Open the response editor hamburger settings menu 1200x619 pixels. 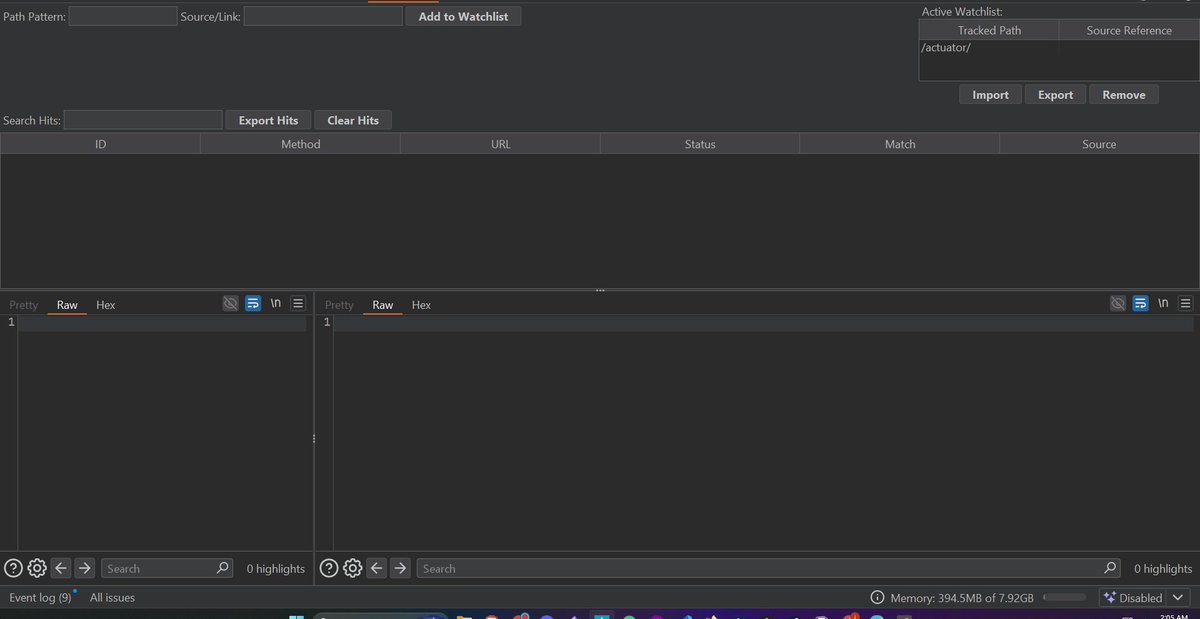click(x=1185, y=303)
